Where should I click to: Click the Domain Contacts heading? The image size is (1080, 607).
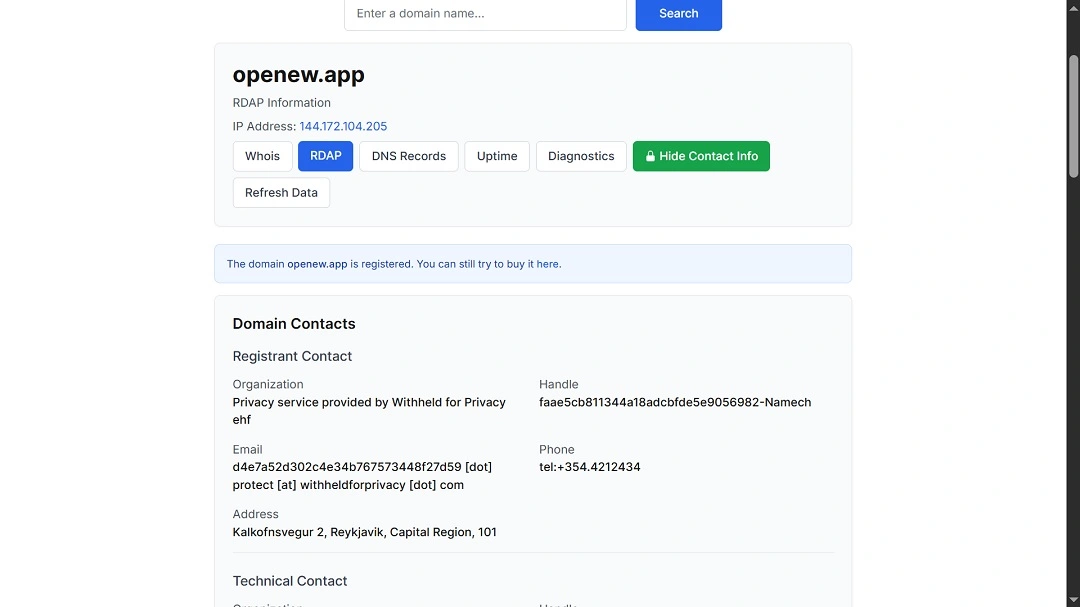(x=293, y=324)
